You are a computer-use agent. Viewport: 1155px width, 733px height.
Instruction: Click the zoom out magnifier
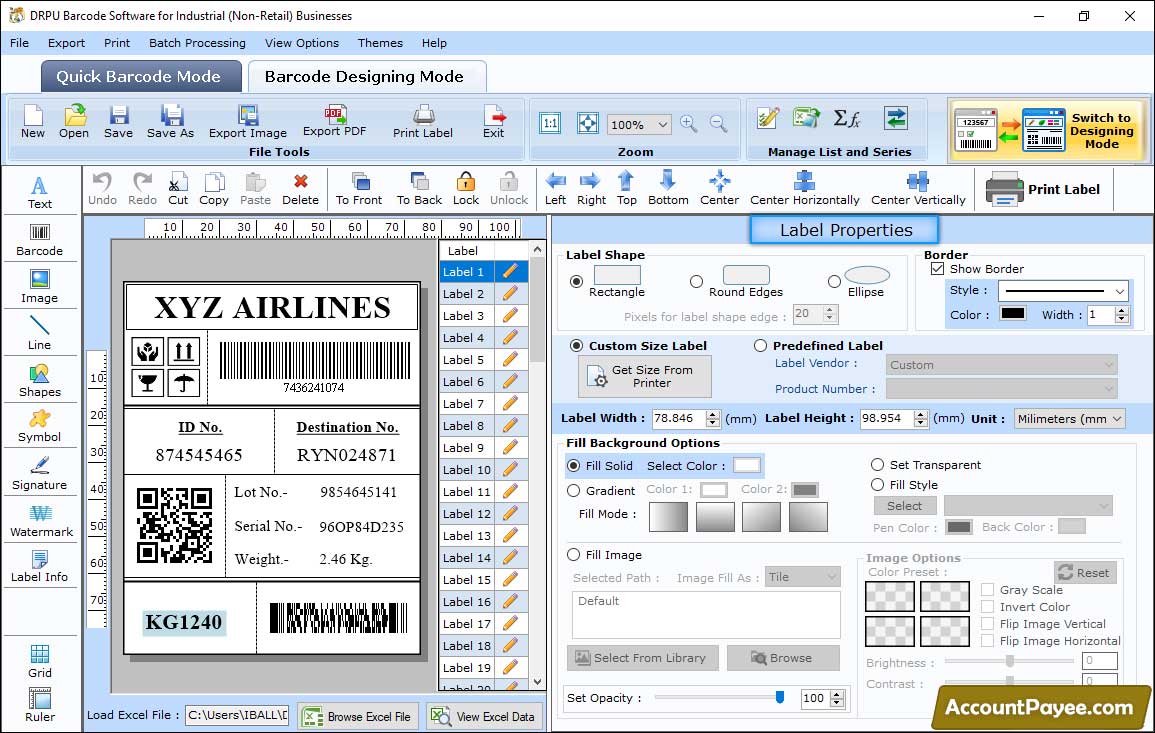click(718, 124)
